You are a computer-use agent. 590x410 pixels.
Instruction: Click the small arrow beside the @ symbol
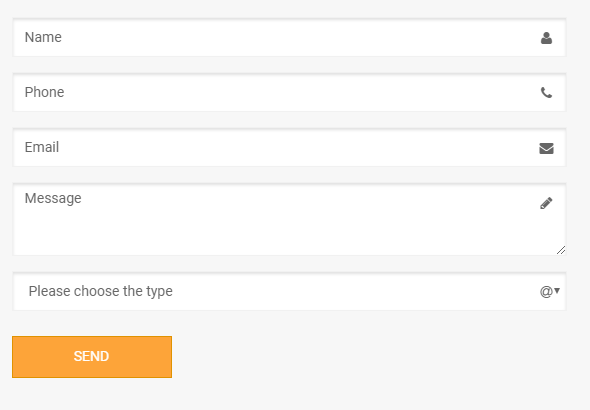coord(557,290)
